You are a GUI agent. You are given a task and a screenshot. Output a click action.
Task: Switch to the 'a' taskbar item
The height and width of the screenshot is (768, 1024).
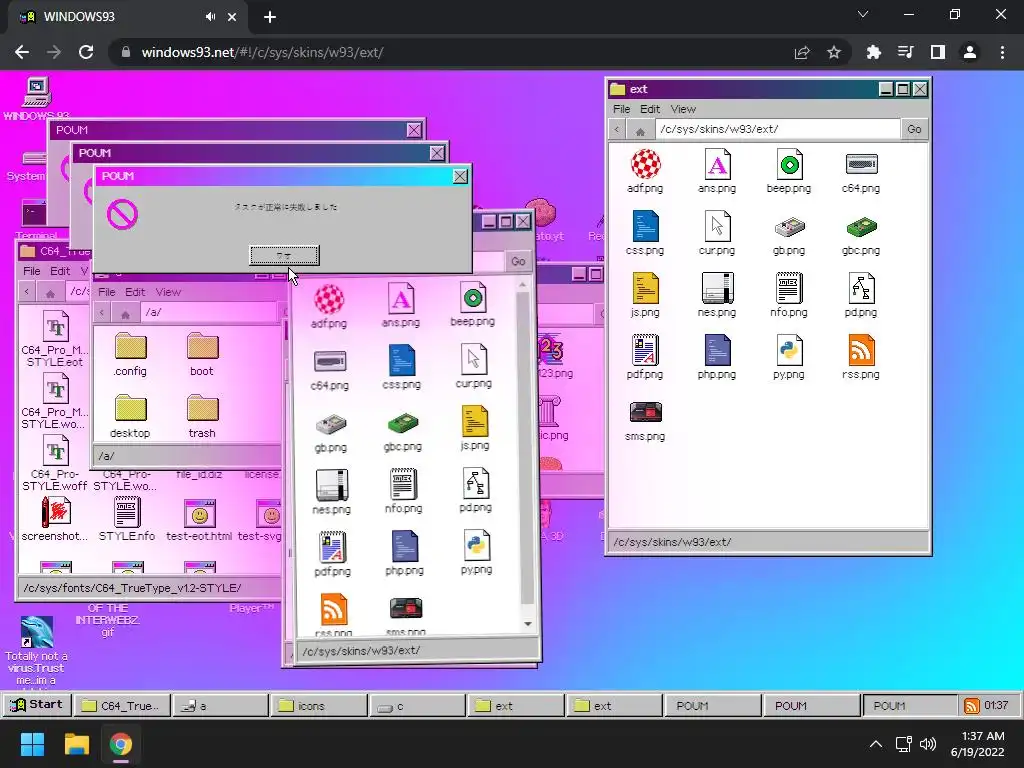(x=221, y=705)
